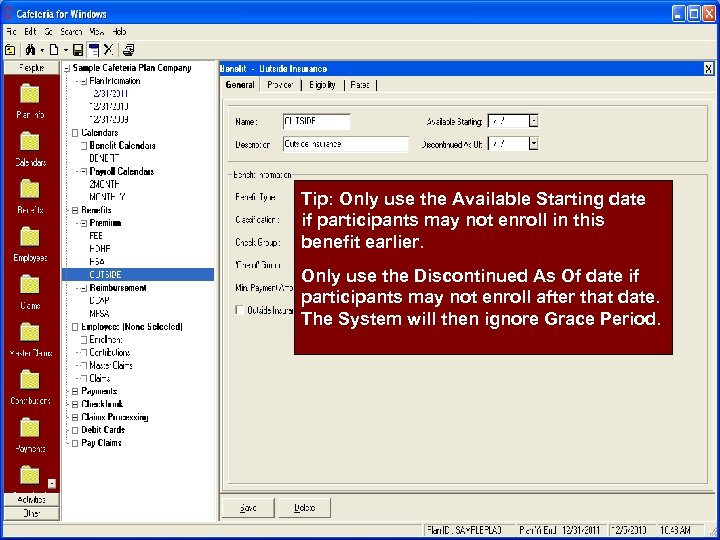Open the Claims sidebar folder
Screen dimensions: 720x540
tap(30, 292)
